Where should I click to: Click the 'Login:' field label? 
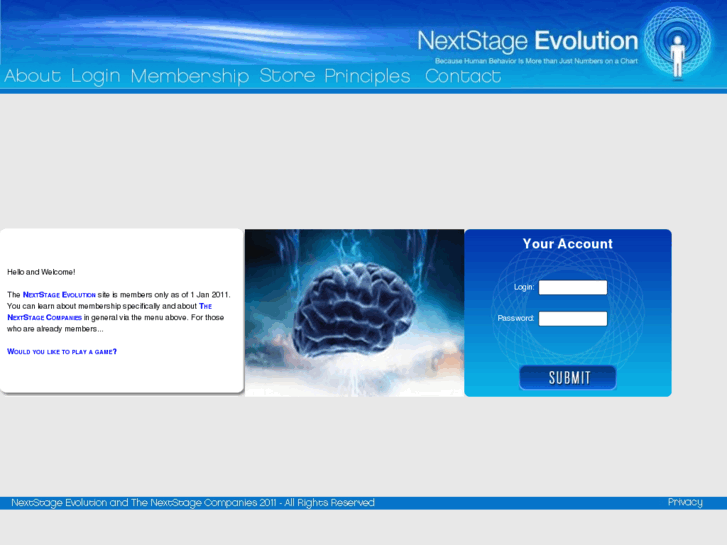[524, 288]
